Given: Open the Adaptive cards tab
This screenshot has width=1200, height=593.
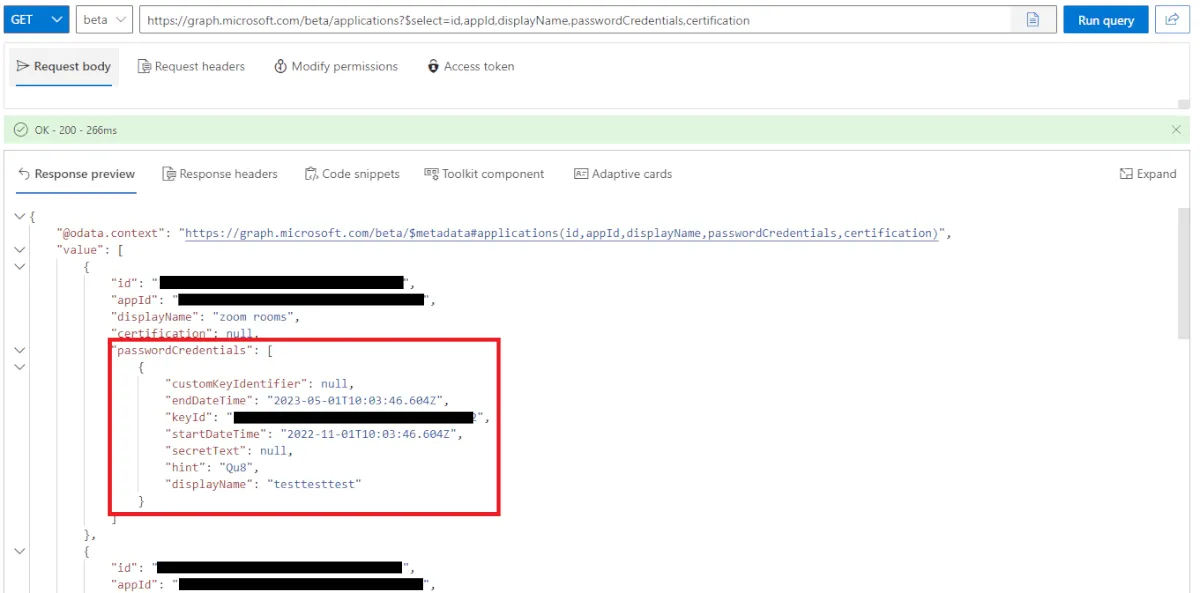Looking at the screenshot, I should coord(623,174).
